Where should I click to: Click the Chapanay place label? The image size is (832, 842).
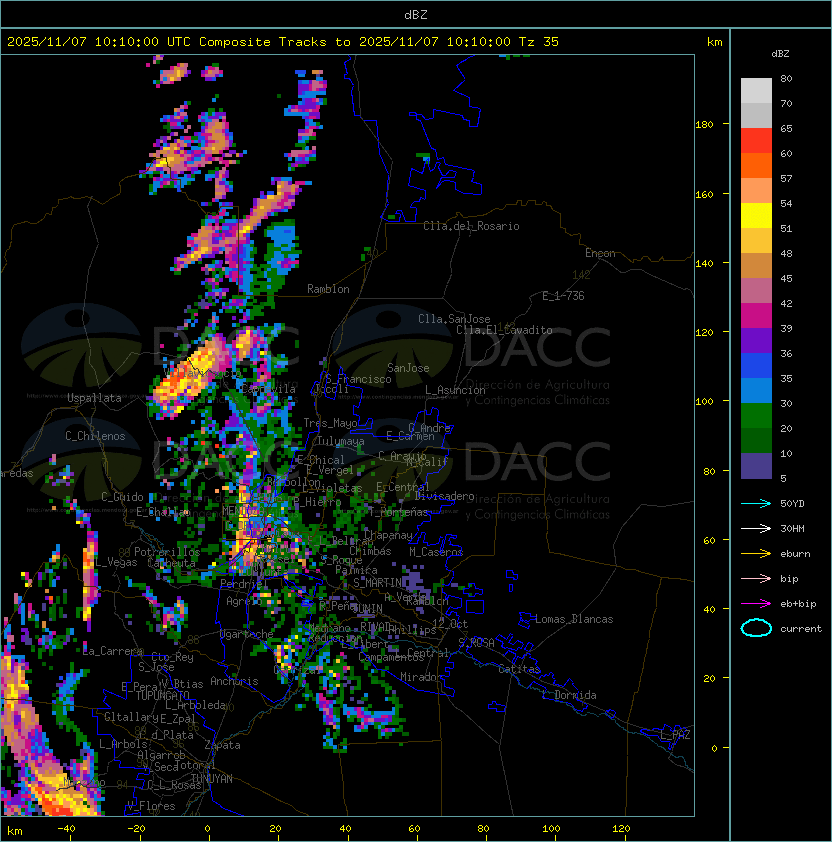pos(388,535)
